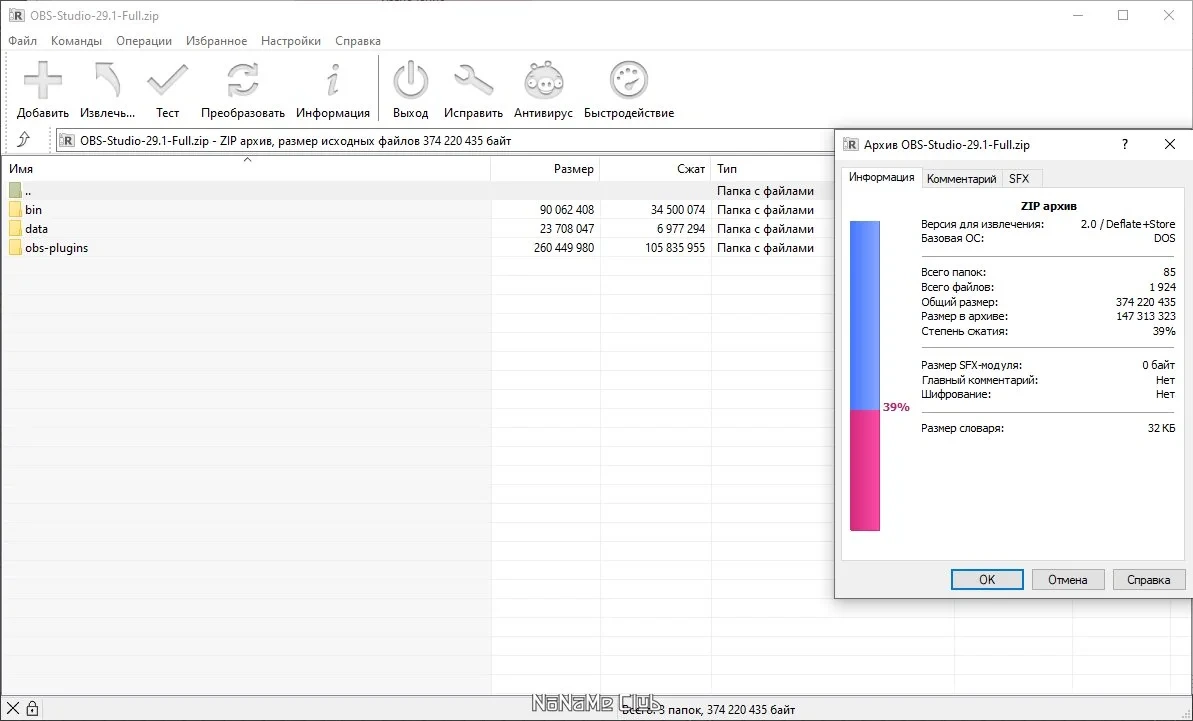Run the Тест archive check icon
1193x721 pixels.
point(167,81)
